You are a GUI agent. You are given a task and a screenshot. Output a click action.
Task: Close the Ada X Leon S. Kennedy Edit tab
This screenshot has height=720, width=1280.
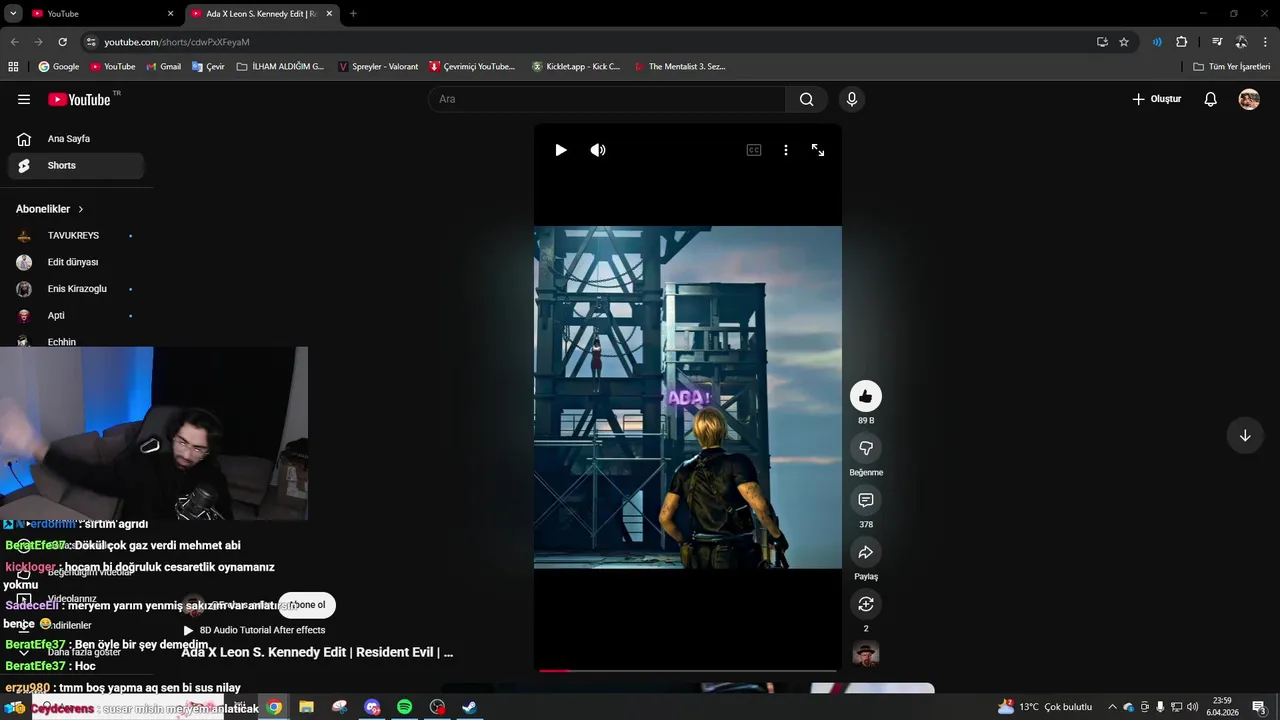tap(329, 14)
